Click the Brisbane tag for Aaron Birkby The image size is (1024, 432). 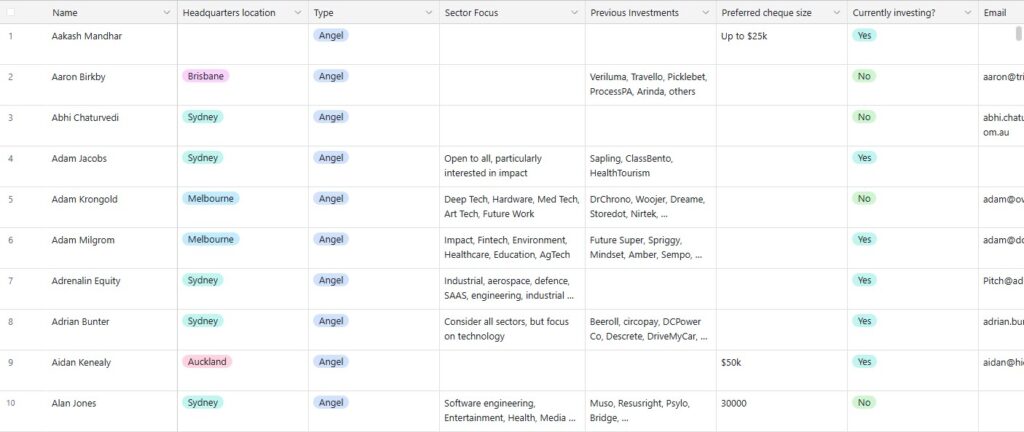206,76
